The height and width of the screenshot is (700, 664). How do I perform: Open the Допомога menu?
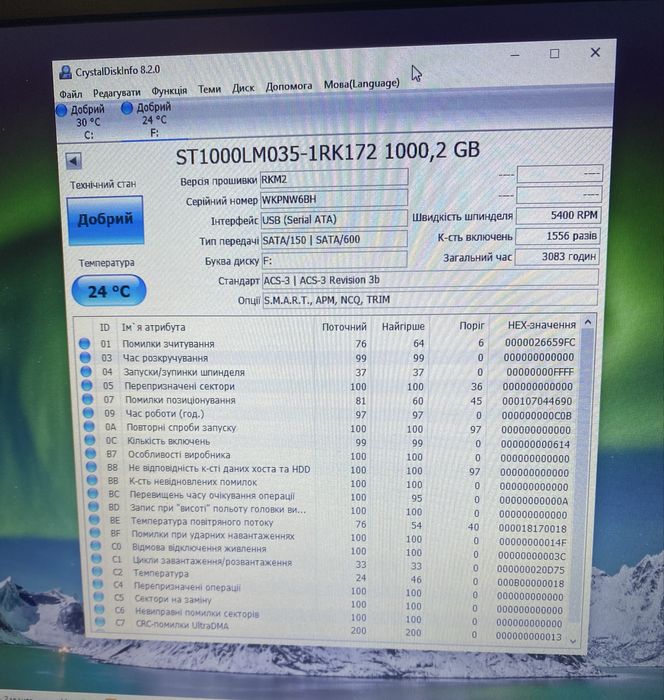pos(289,86)
